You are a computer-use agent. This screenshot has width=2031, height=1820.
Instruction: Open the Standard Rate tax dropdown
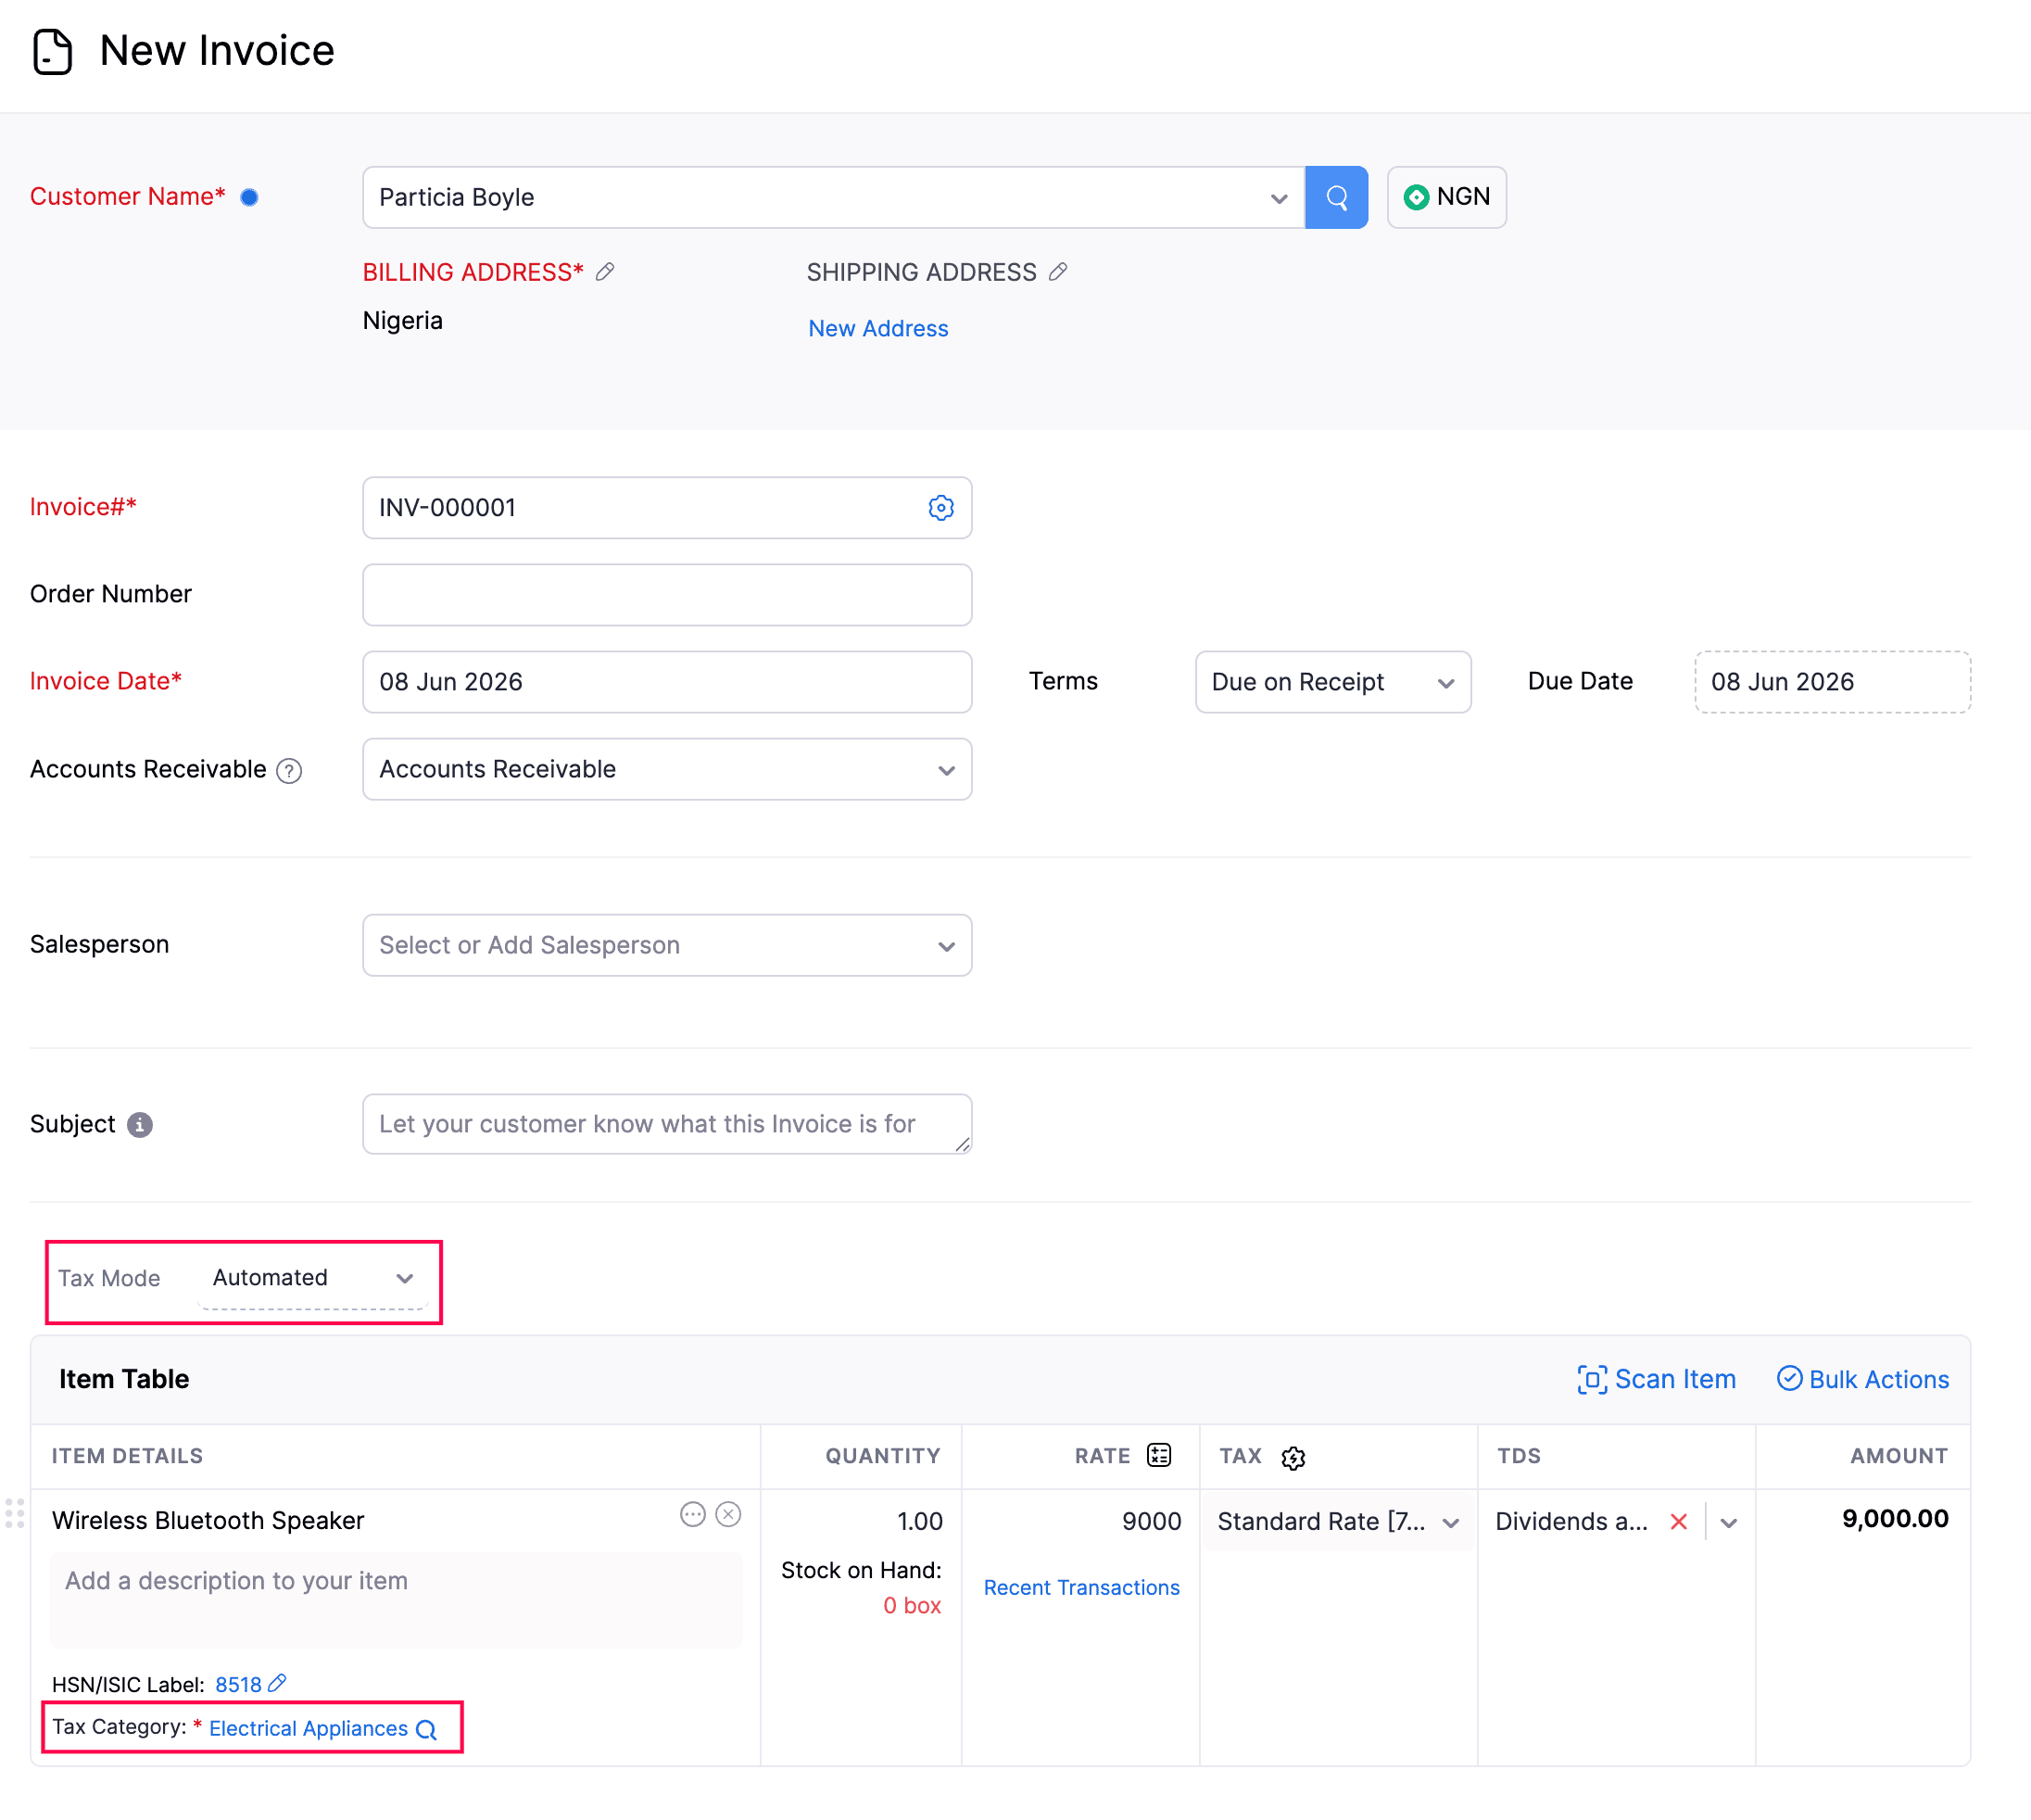[x=1338, y=1522]
